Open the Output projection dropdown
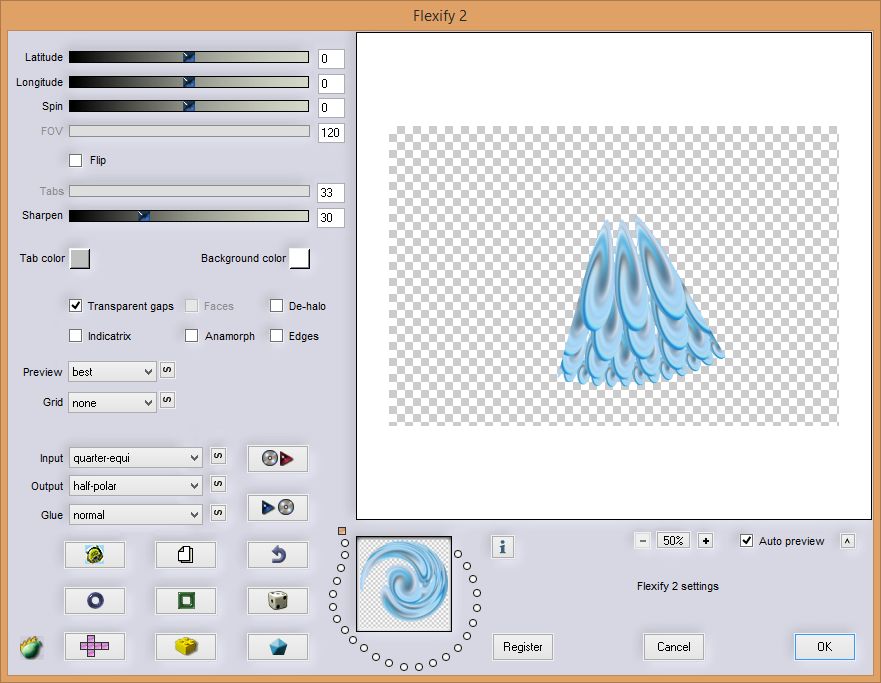 point(135,486)
